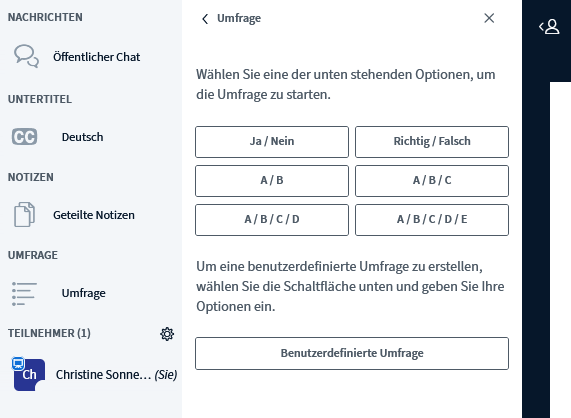Open the shared notes document icon
Viewport: 571px width, 418px height.
[x=24, y=214]
